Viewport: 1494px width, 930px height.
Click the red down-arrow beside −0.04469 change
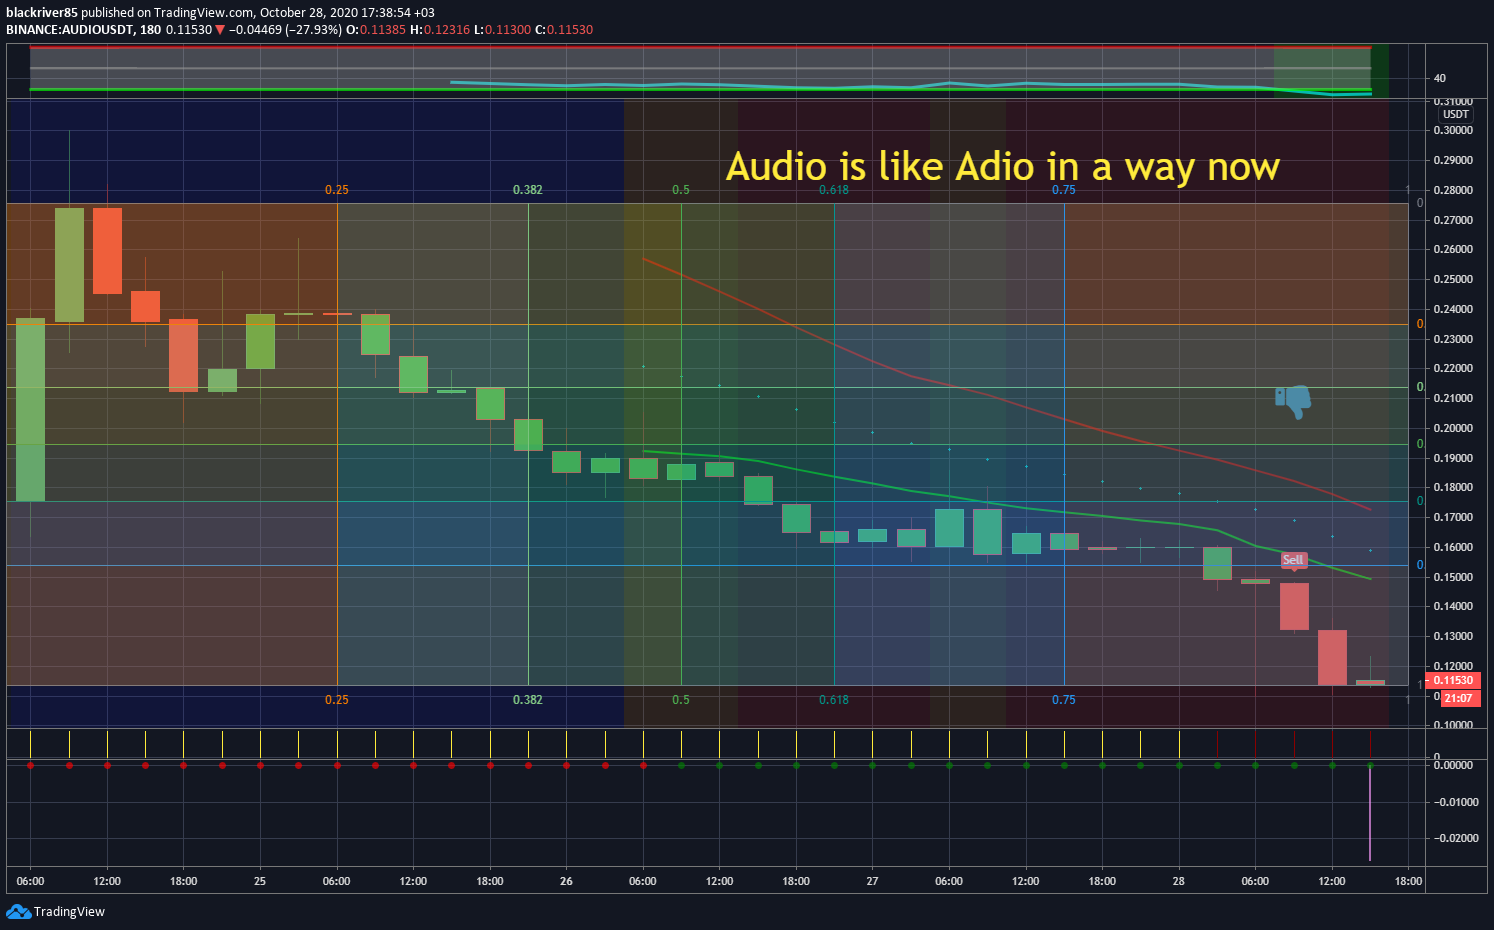click(x=220, y=30)
